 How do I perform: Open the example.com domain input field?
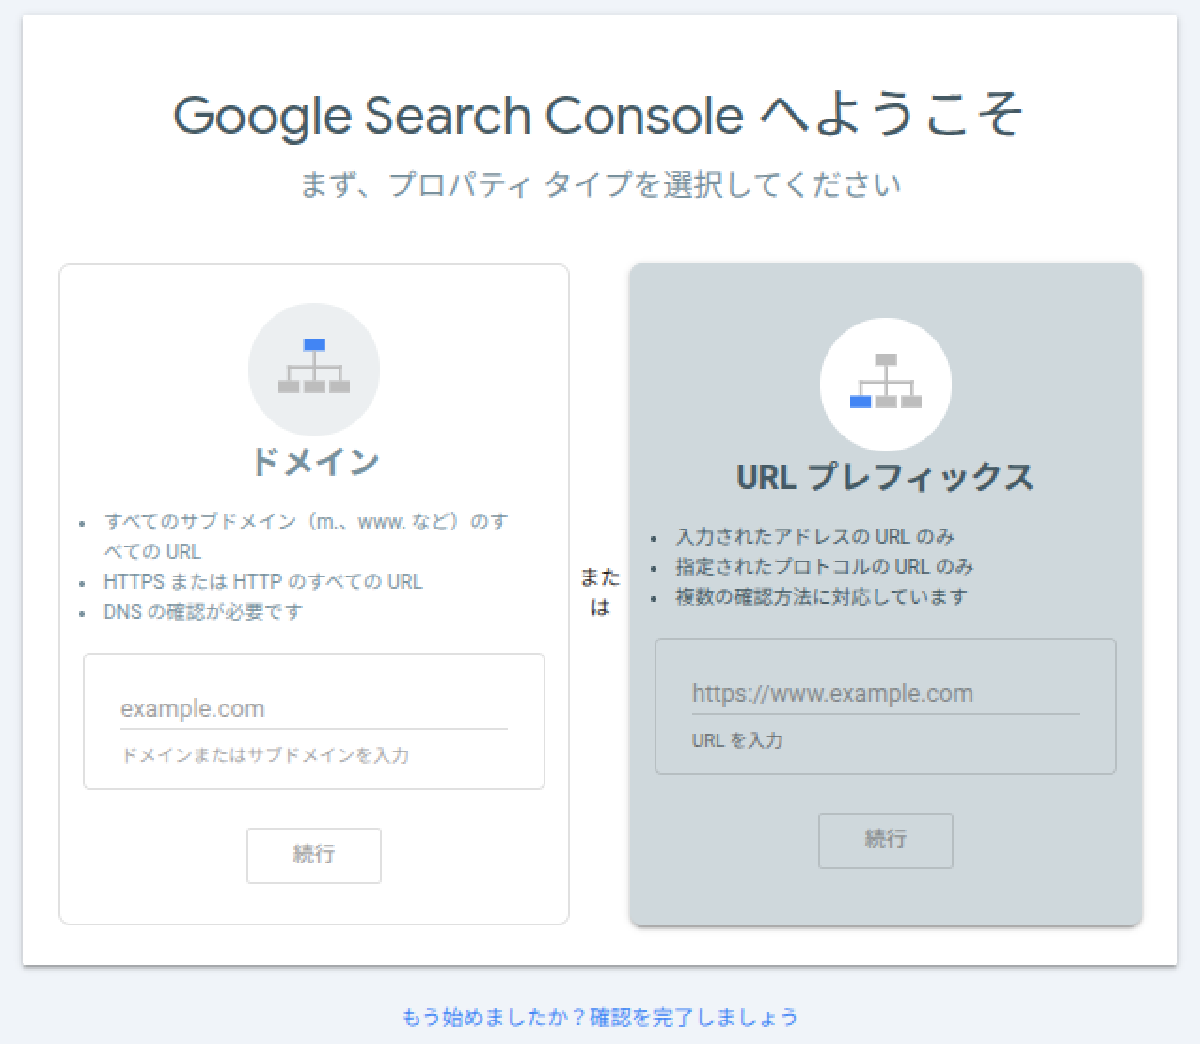[x=314, y=708]
